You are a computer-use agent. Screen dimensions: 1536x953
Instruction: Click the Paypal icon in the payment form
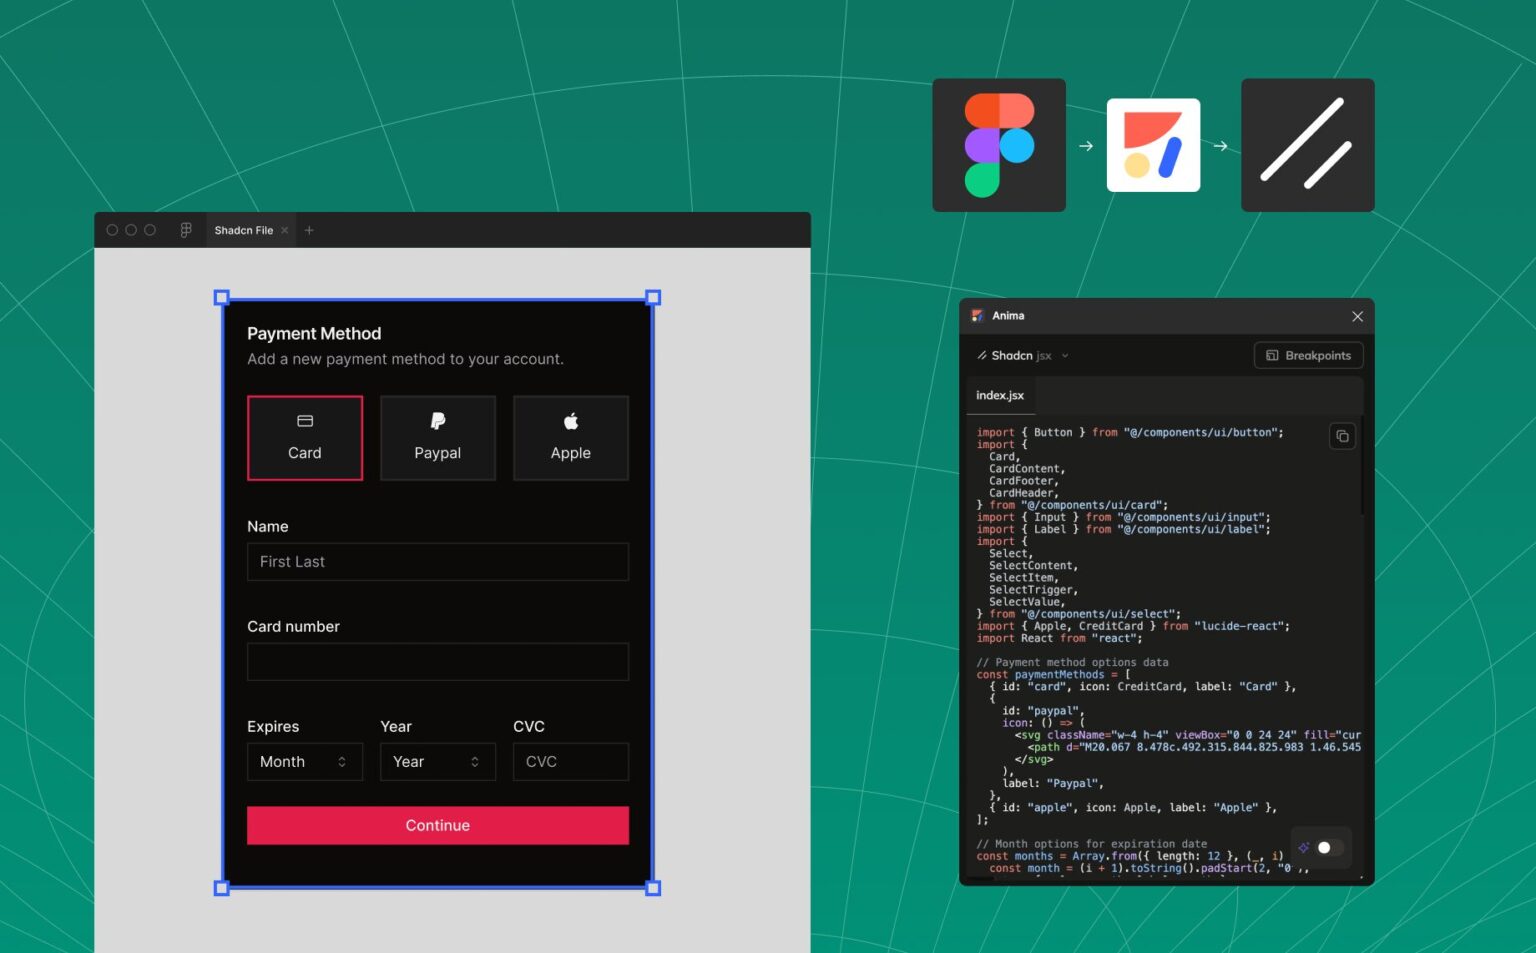(x=437, y=420)
